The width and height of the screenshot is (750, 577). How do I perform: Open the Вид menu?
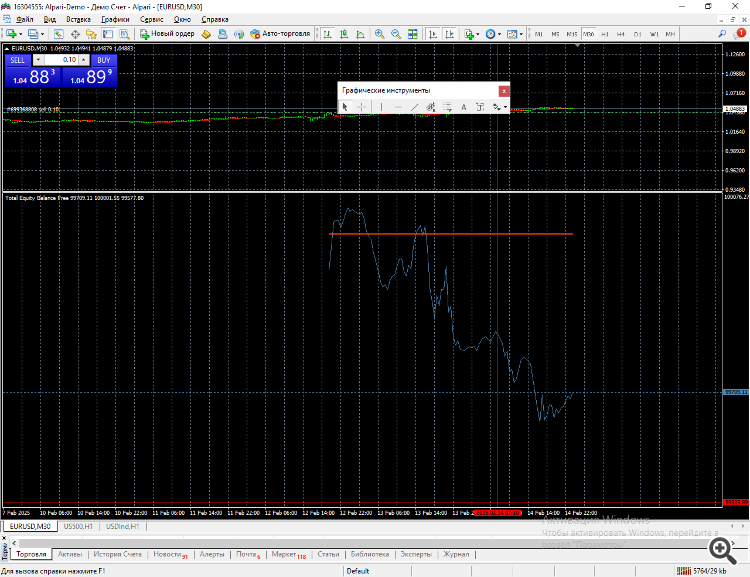point(50,20)
